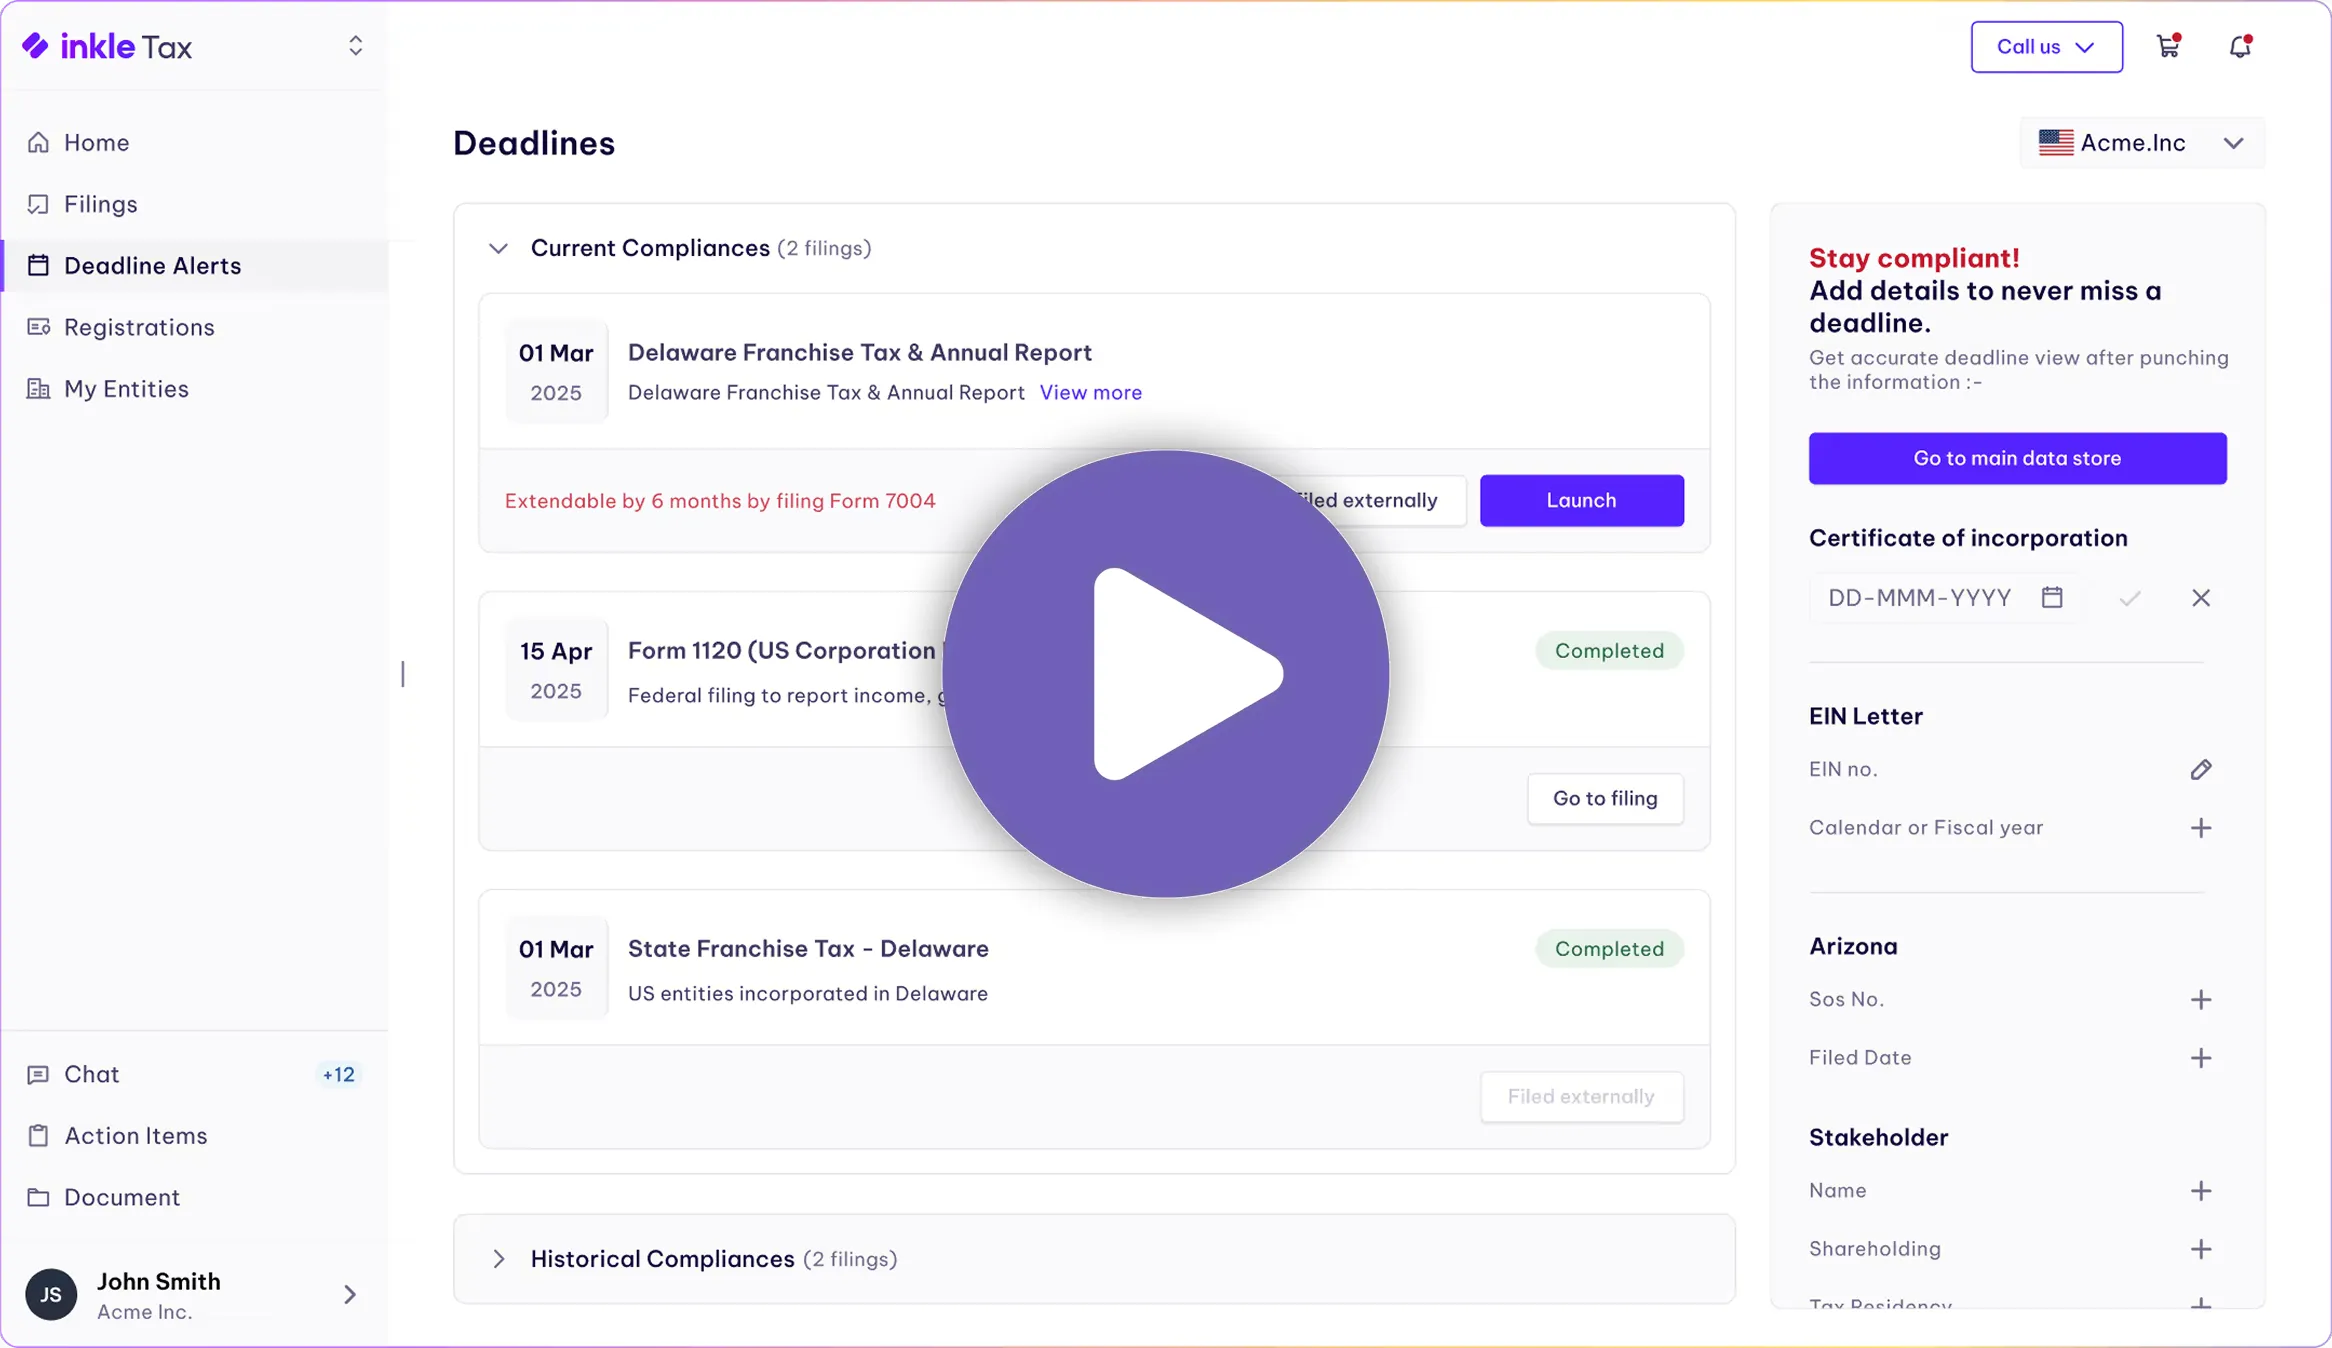Viewport: 2332px width, 1348px height.
Task: Add Stakeholder Shareholding plus icon
Action: (x=2200, y=1249)
